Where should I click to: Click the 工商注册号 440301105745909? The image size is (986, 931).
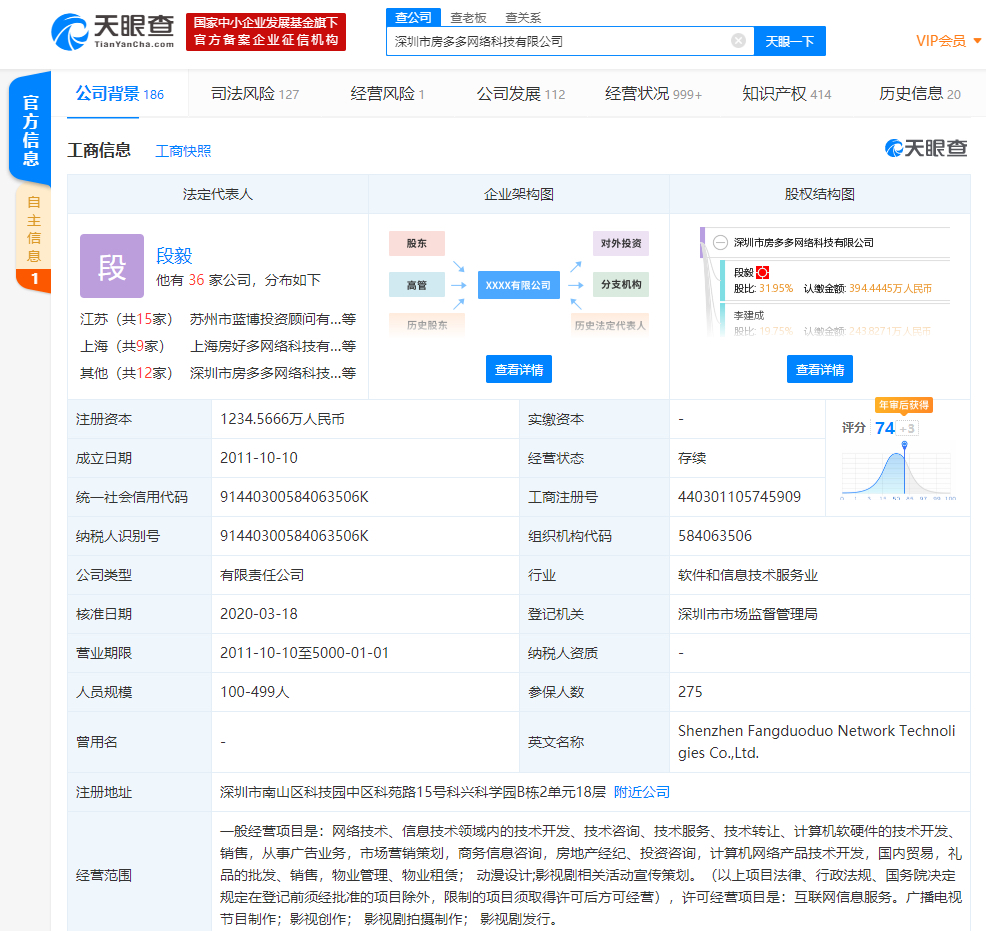tap(740, 497)
